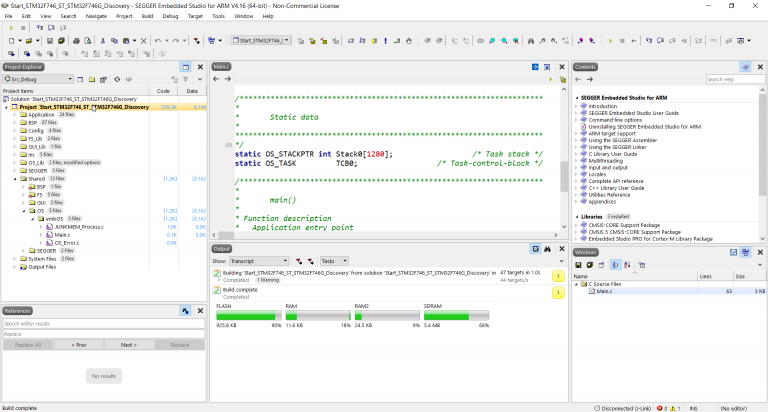Viewport: 768px width, 412px height.
Task: Select the Main.c editor tab
Action: coord(221,66)
